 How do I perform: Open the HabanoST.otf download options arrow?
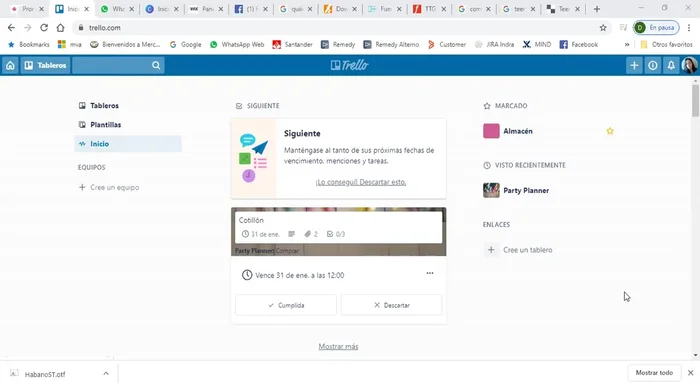pos(106,374)
